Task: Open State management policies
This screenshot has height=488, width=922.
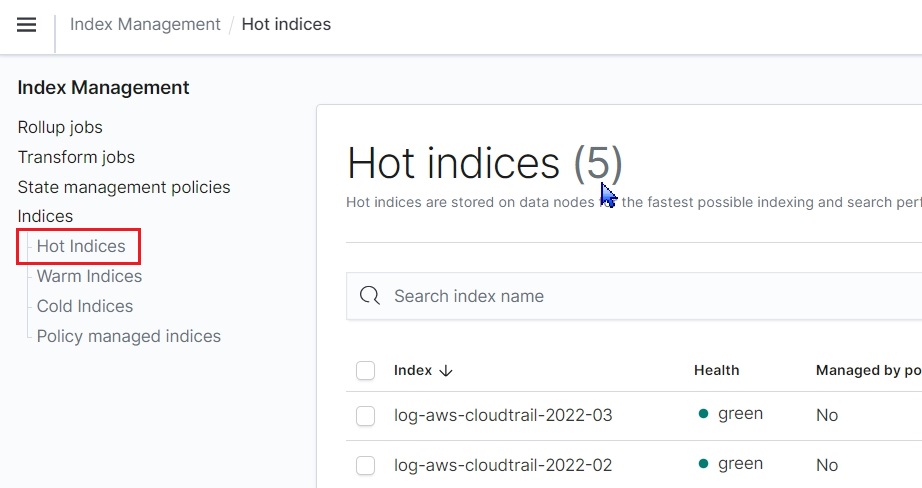Action: tap(124, 187)
